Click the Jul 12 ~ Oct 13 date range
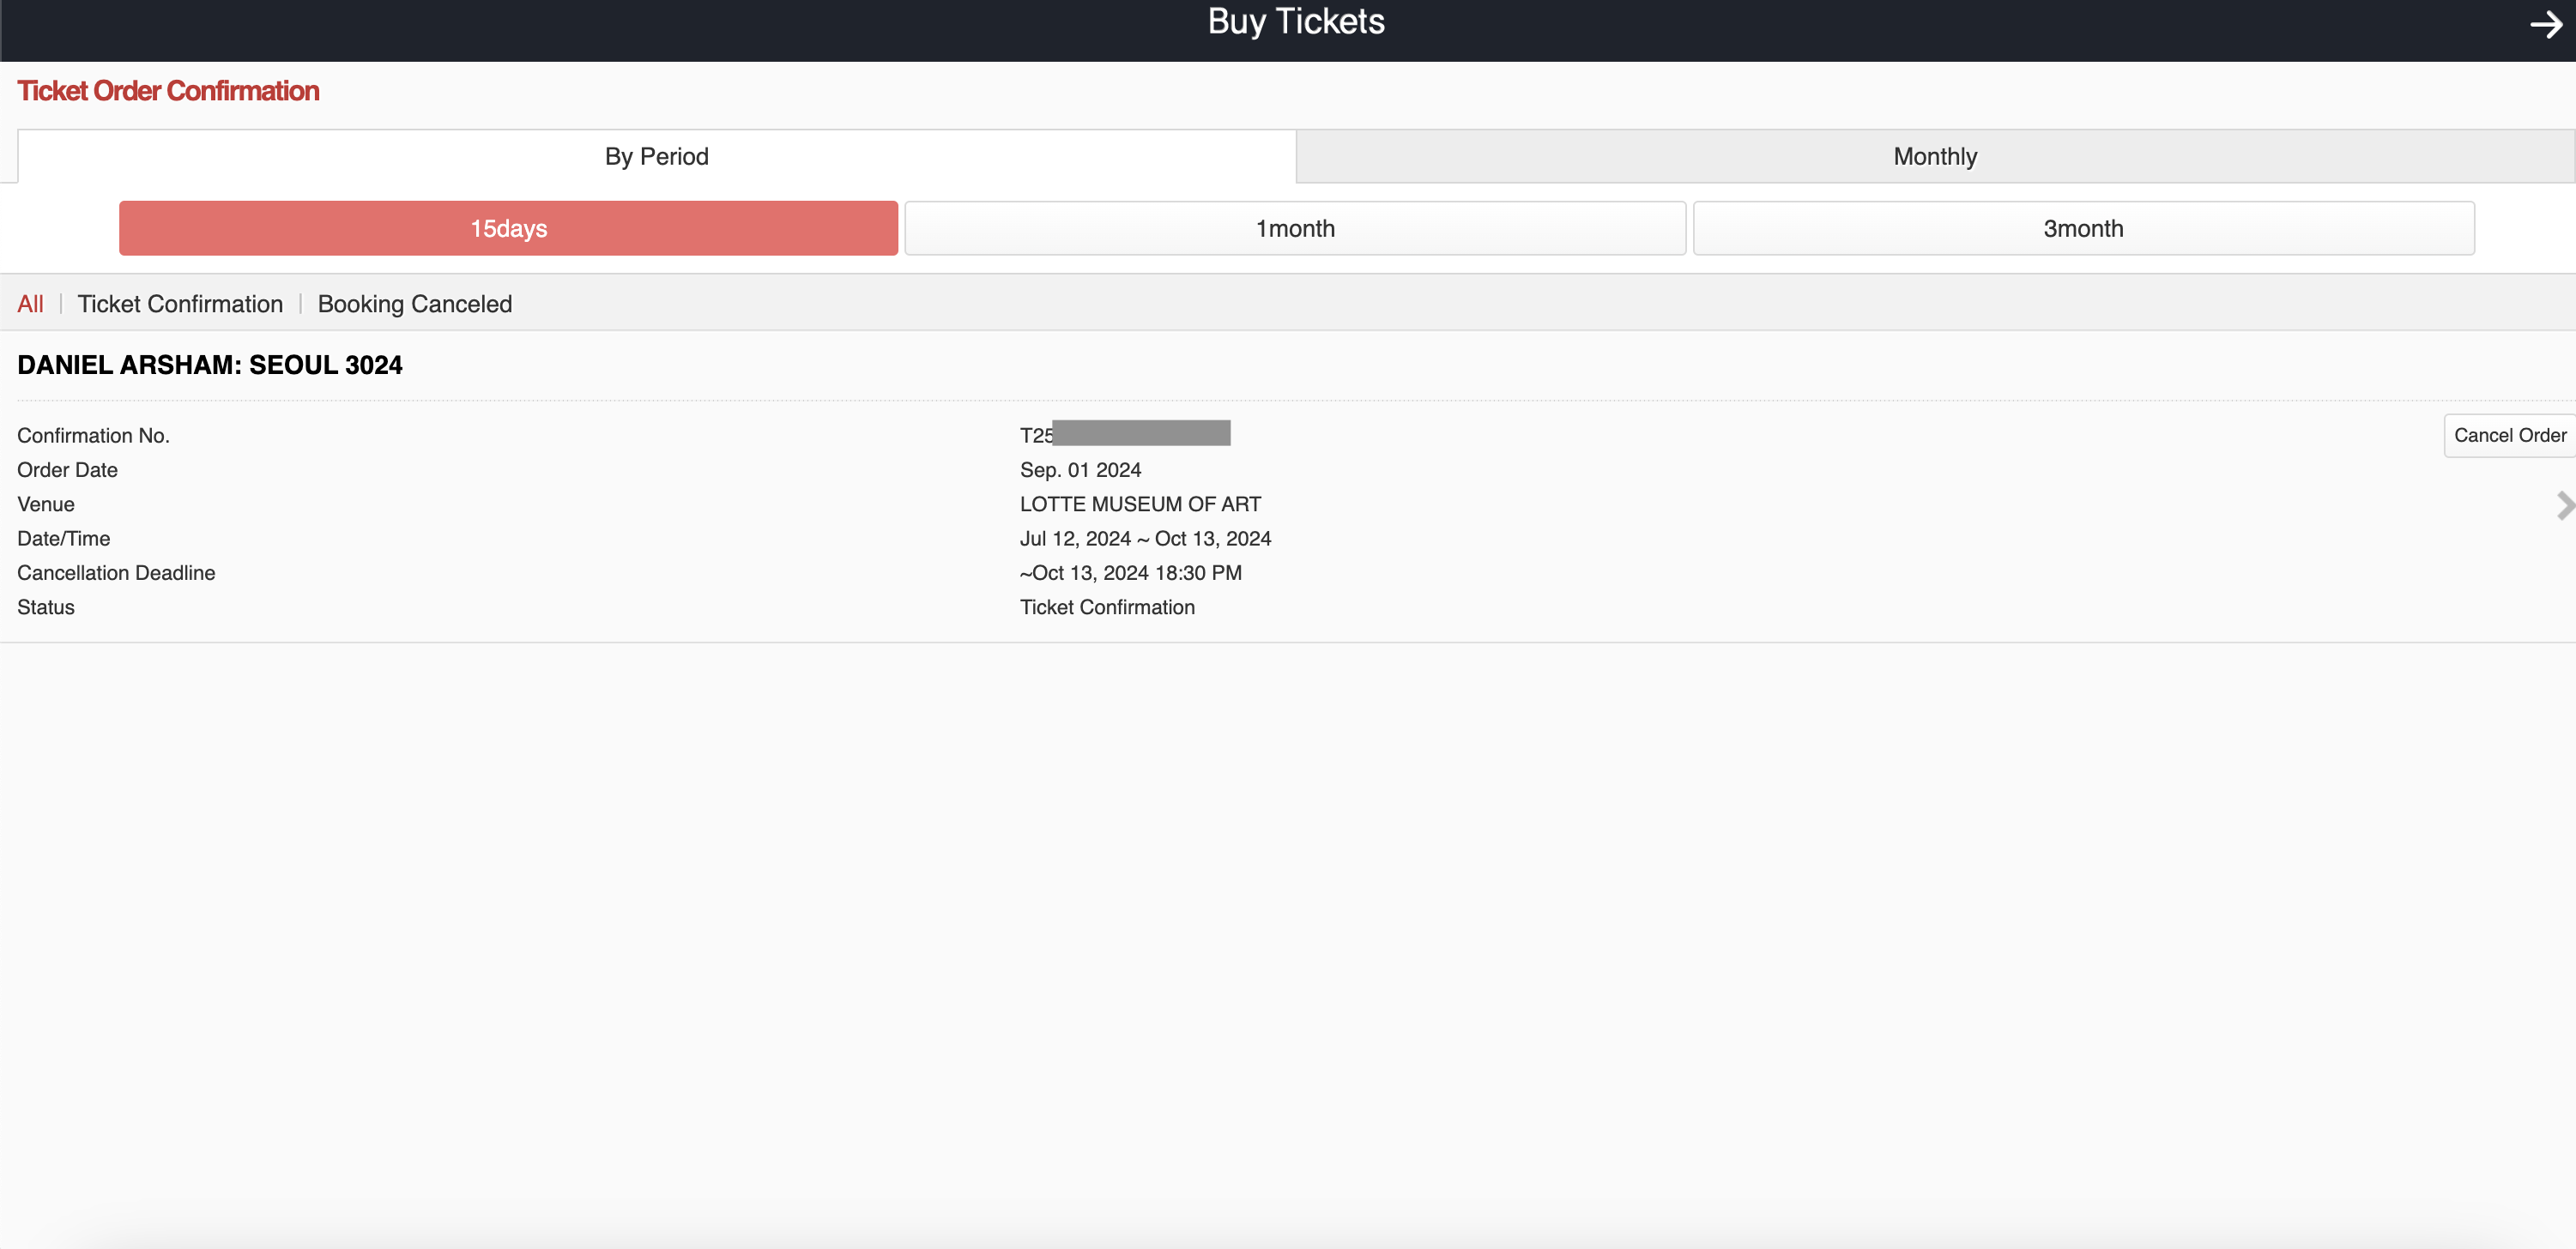The height and width of the screenshot is (1249, 2576). (x=1145, y=539)
